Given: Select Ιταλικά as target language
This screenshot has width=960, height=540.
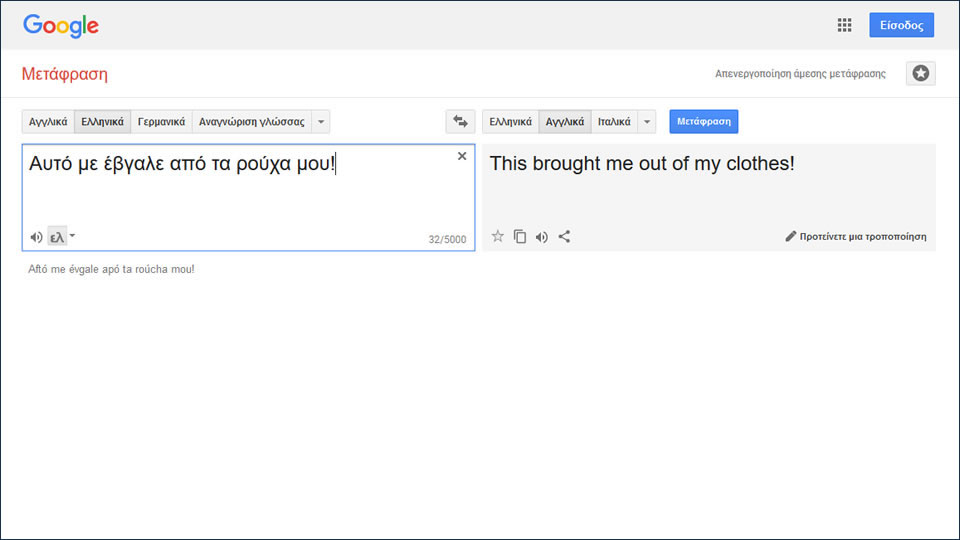Looking at the screenshot, I should [614, 121].
